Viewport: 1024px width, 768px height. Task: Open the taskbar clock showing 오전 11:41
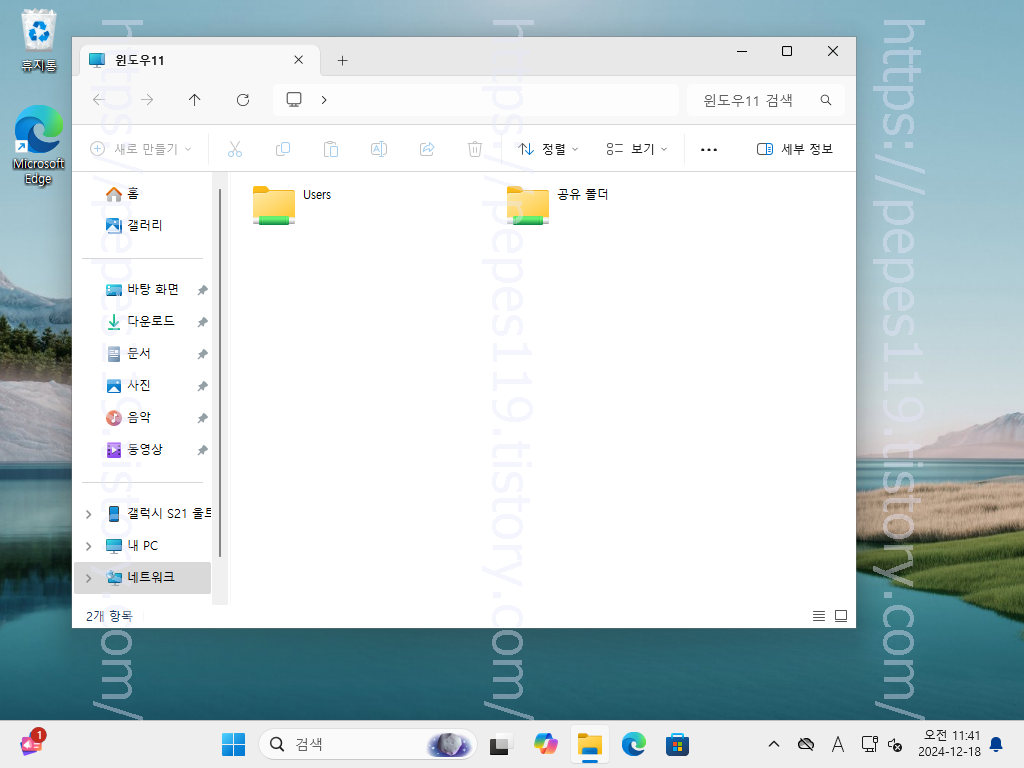coord(950,744)
